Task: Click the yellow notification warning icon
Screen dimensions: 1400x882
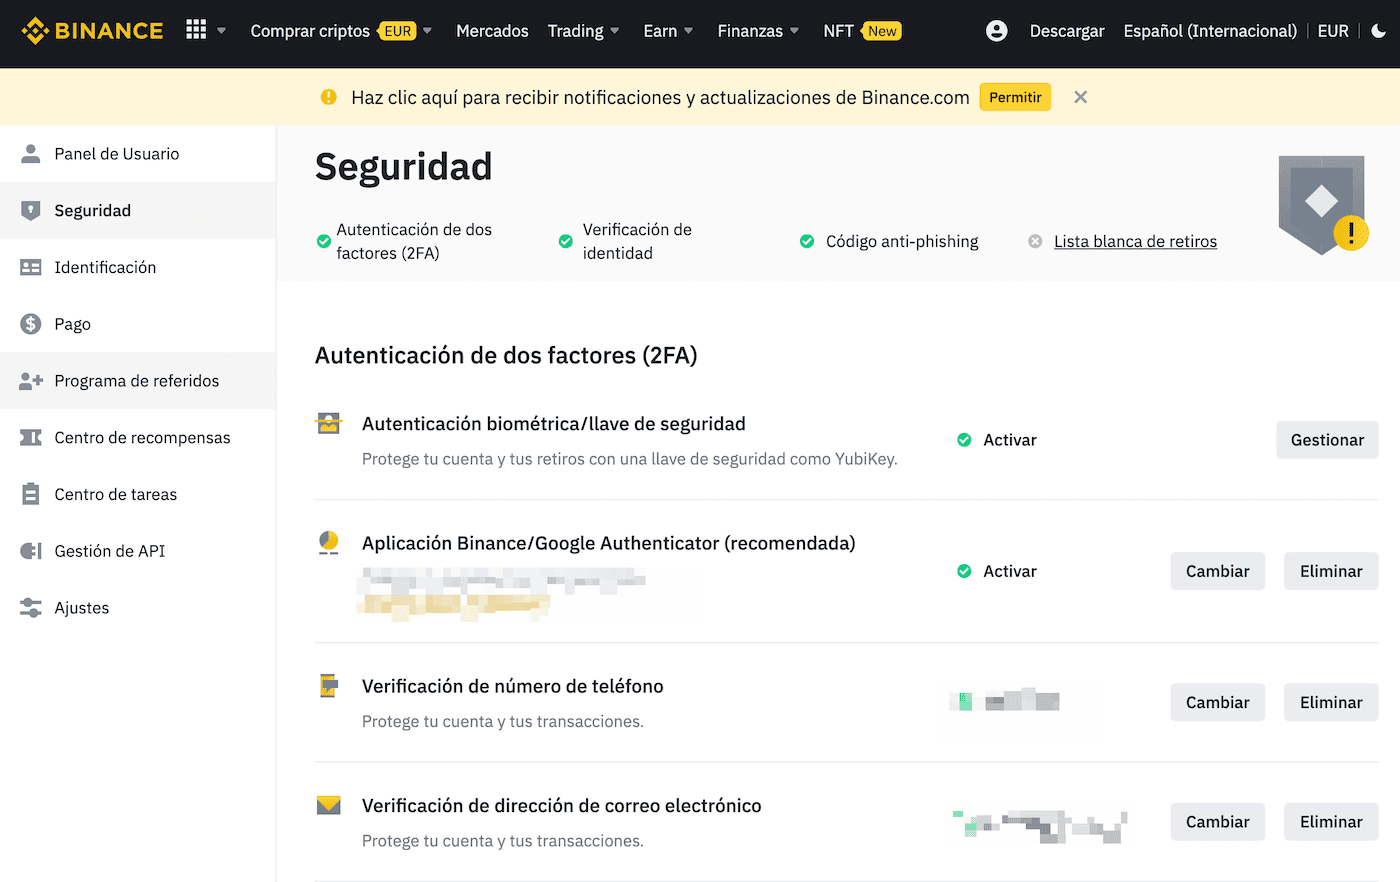Action: (x=328, y=97)
